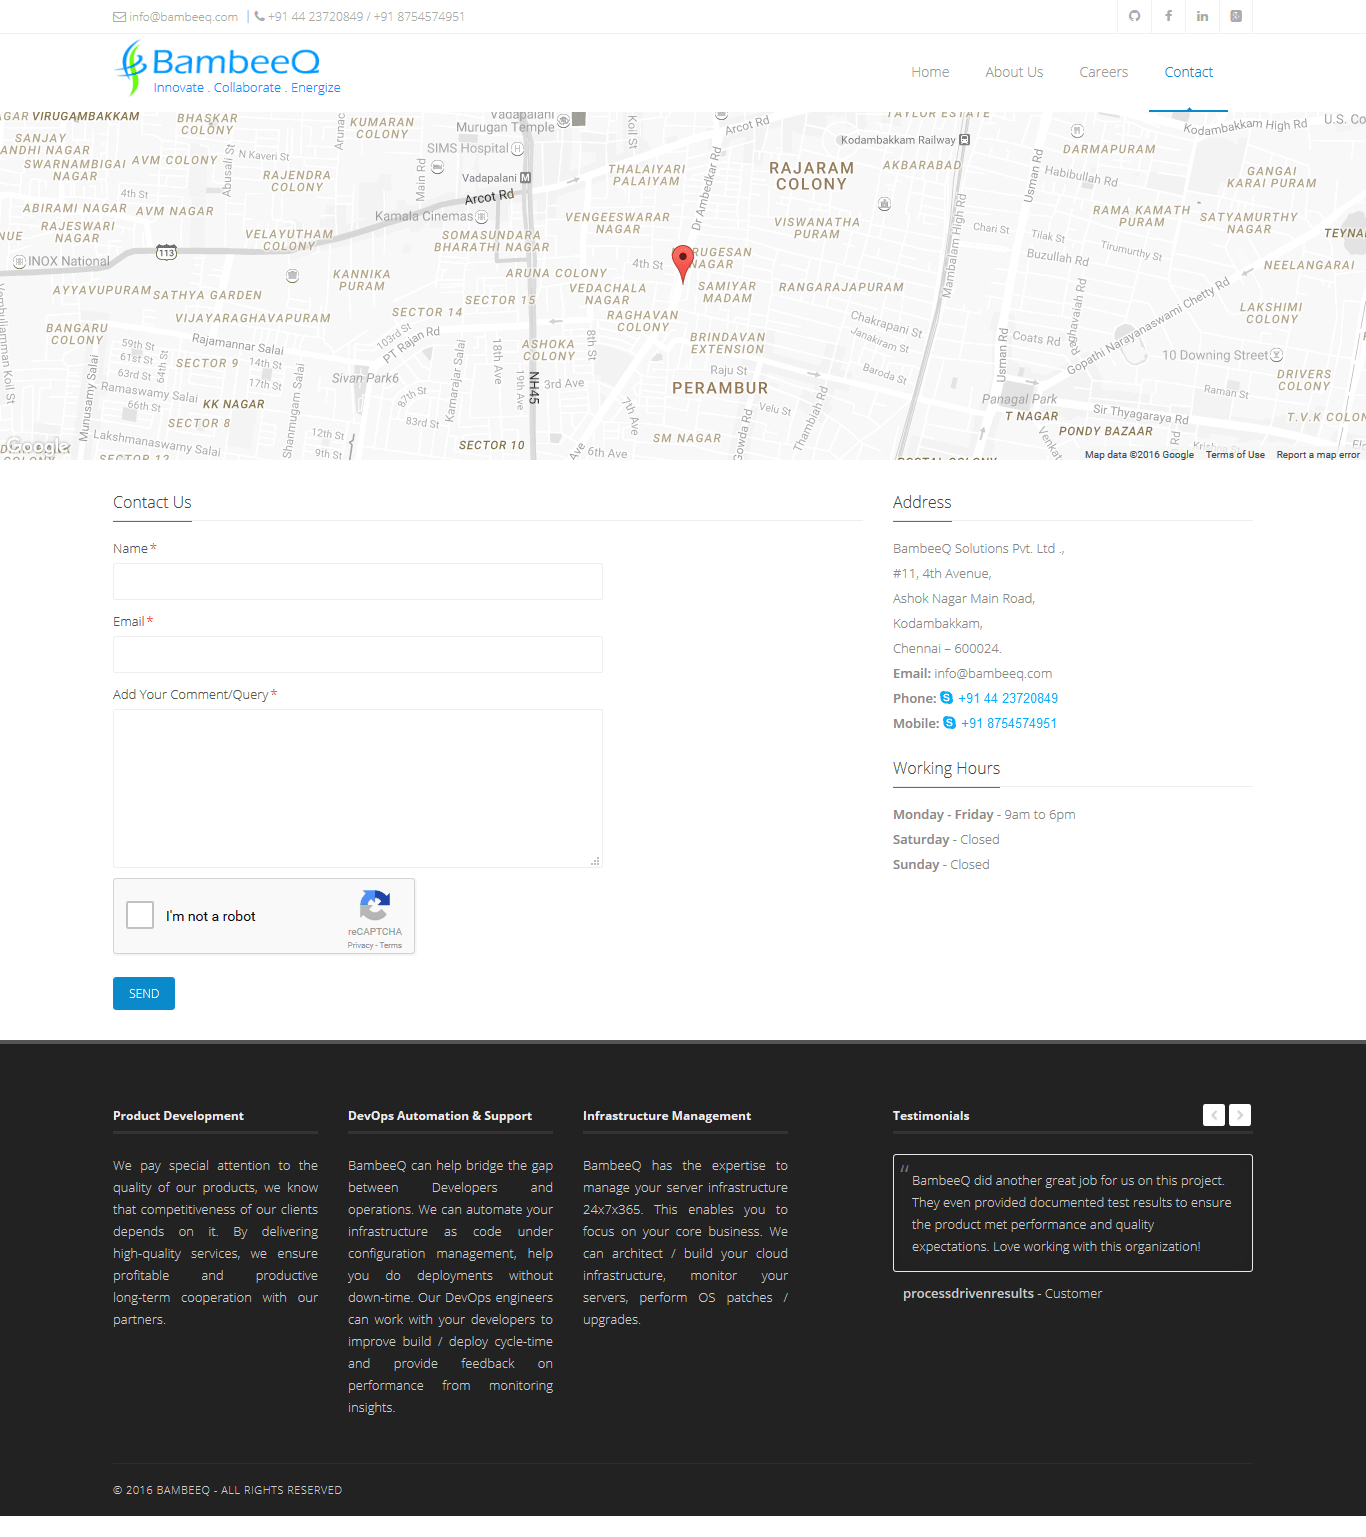Screen dimensions: 1366x1537
Task: Click the red location pin on map
Action: 683,262
